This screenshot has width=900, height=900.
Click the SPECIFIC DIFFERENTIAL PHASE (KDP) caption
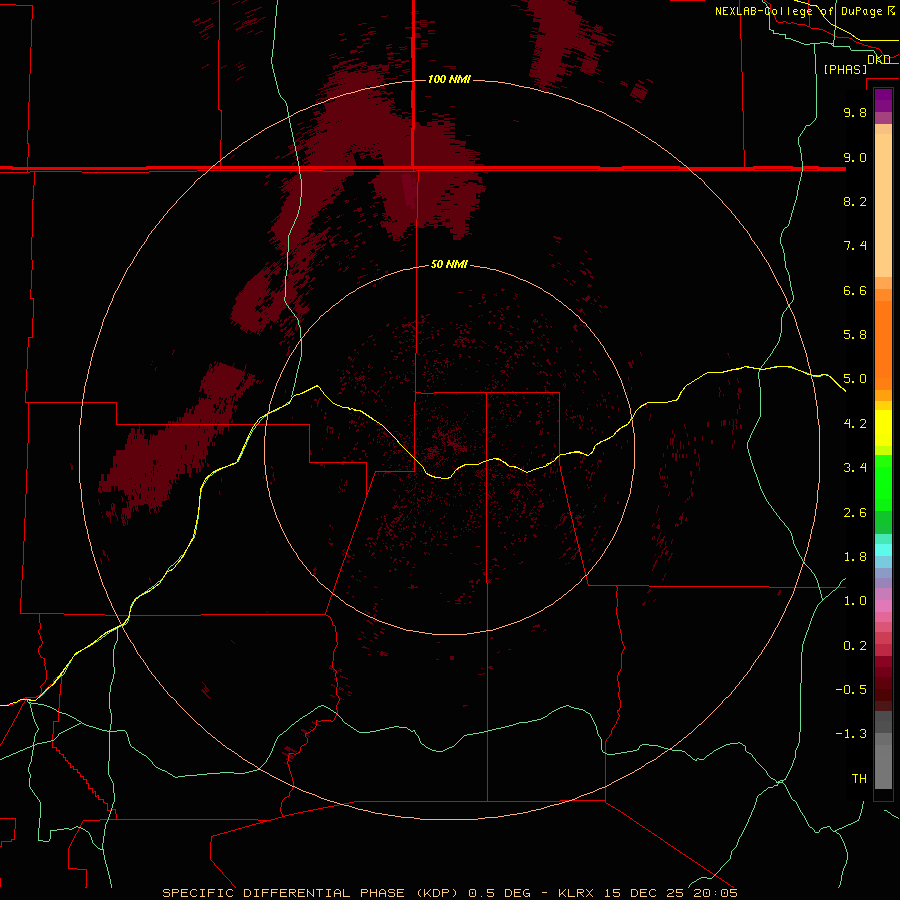tap(310, 893)
